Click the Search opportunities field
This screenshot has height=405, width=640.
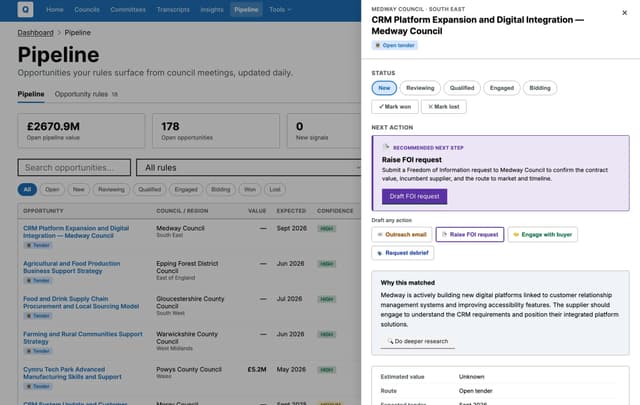coord(74,167)
